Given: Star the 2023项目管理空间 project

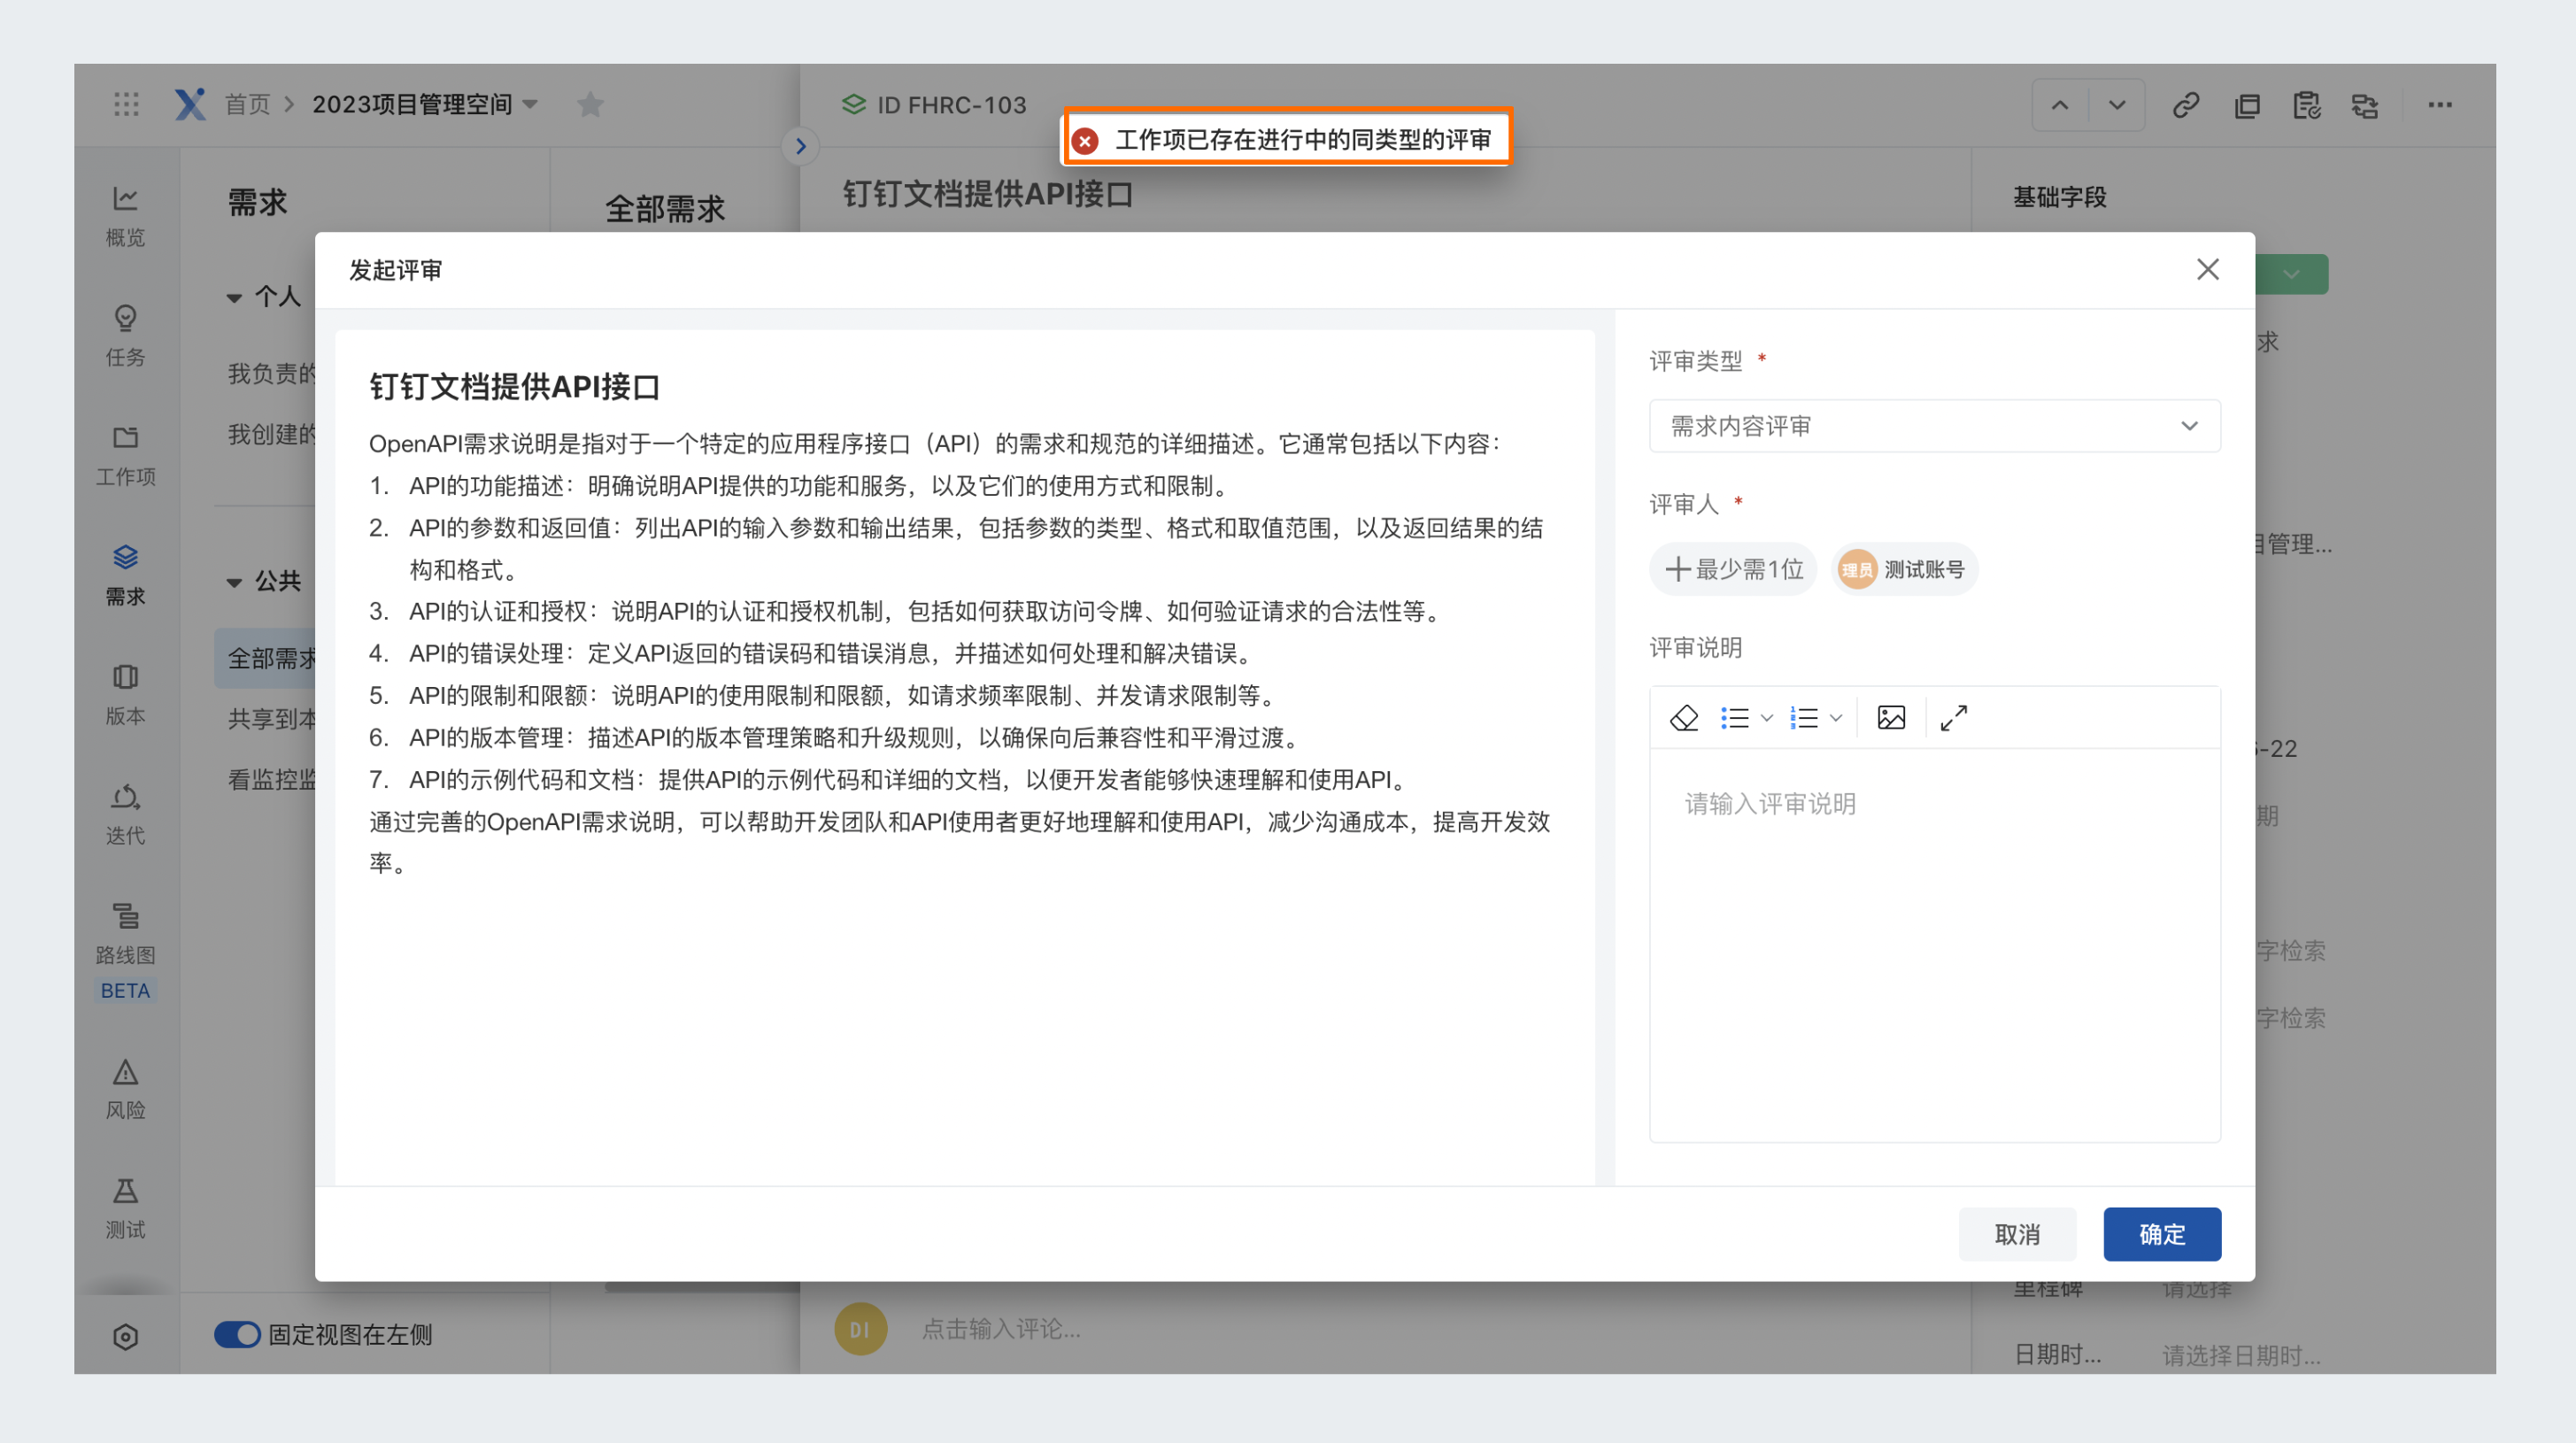Looking at the screenshot, I should [x=590, y=104].
